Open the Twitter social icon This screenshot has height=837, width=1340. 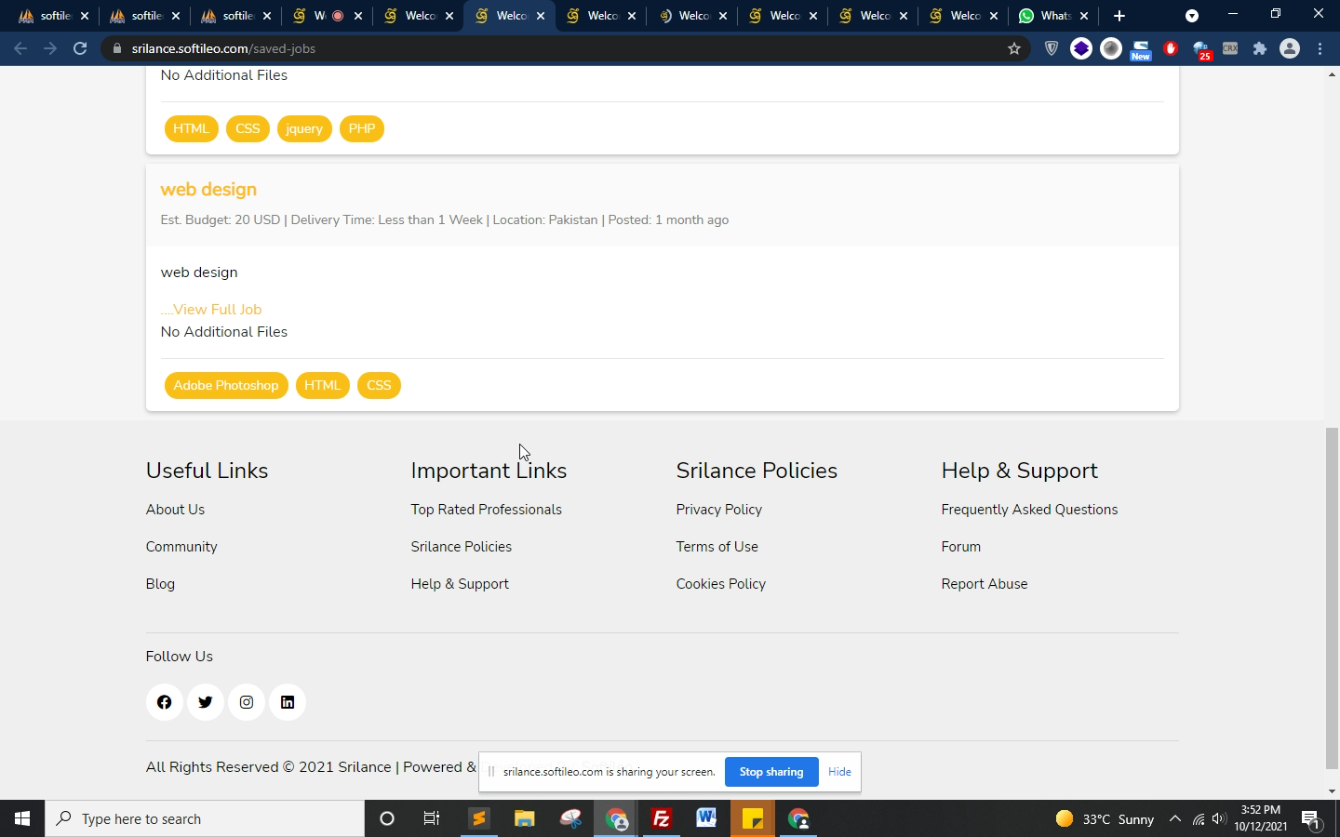coord(205,702)
